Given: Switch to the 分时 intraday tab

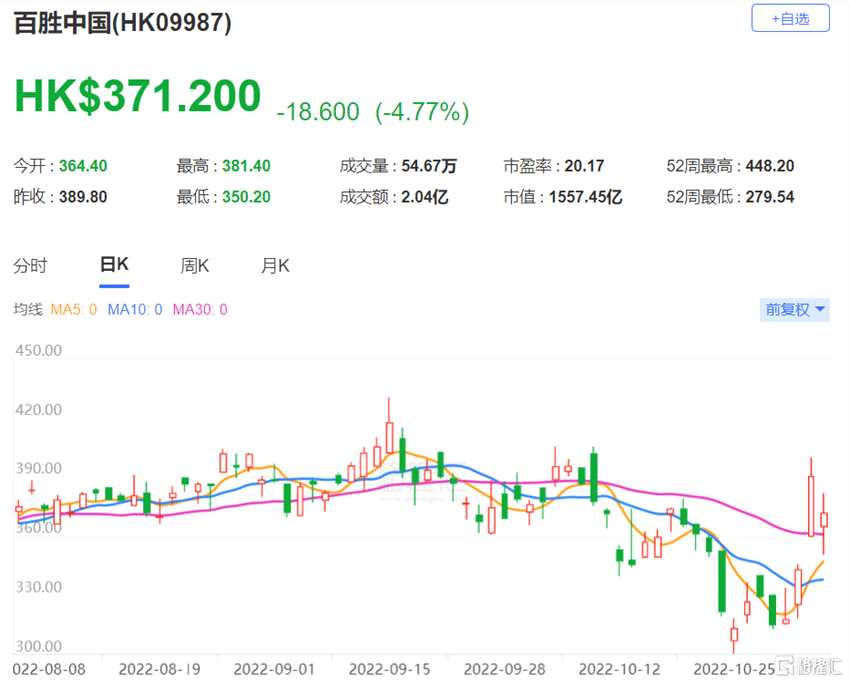Looking at the screenshot, I should pyautogui.click(x=30, y=266).
